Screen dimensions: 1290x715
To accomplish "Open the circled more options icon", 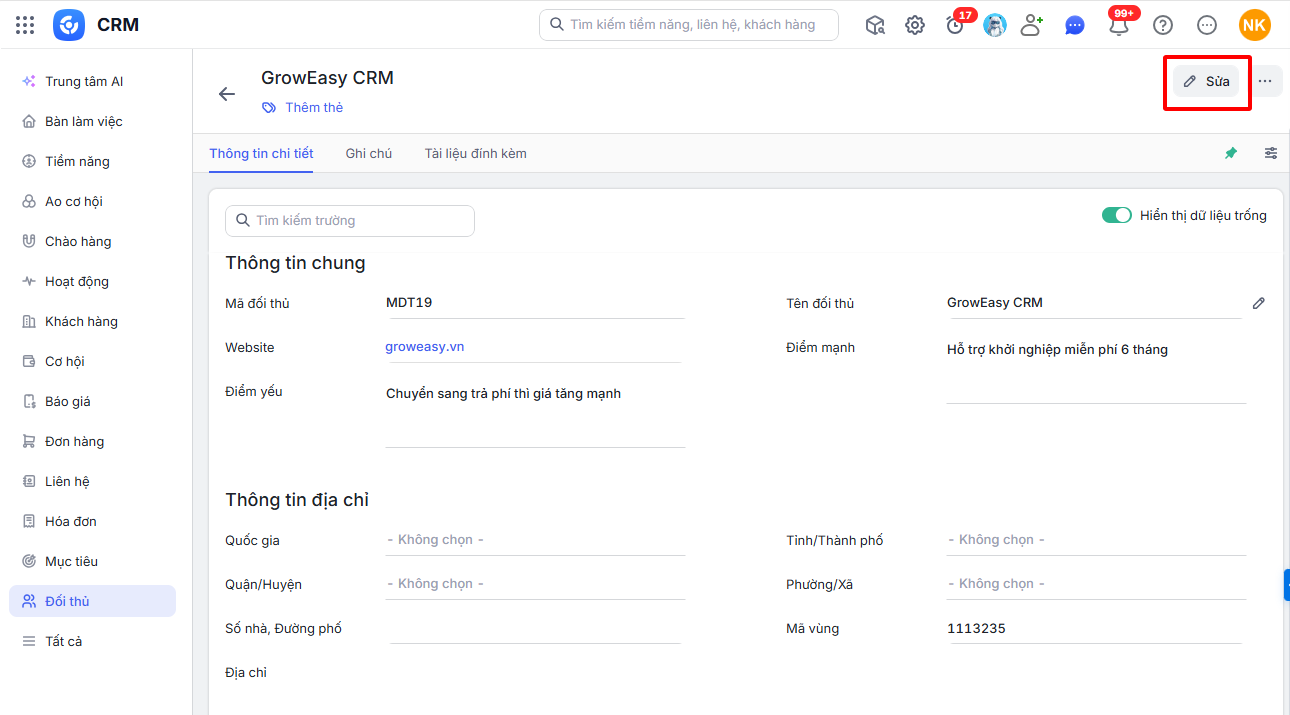I will click(x=1207, y=25).
